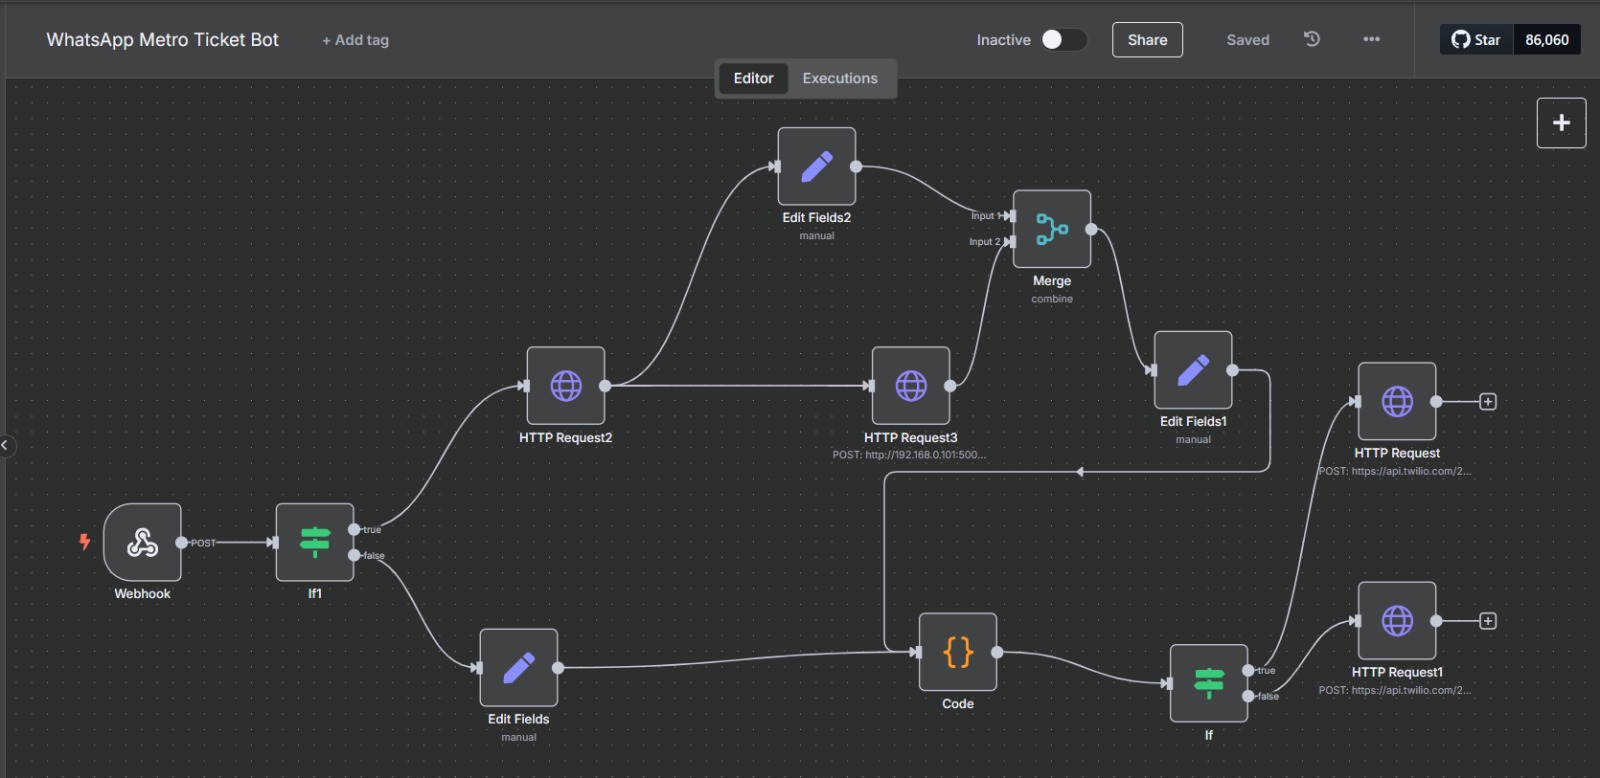The height and width of the screenshot is (778, 1600).
Task: Open the Edit Fields2 node
Action: coord(816,166)
